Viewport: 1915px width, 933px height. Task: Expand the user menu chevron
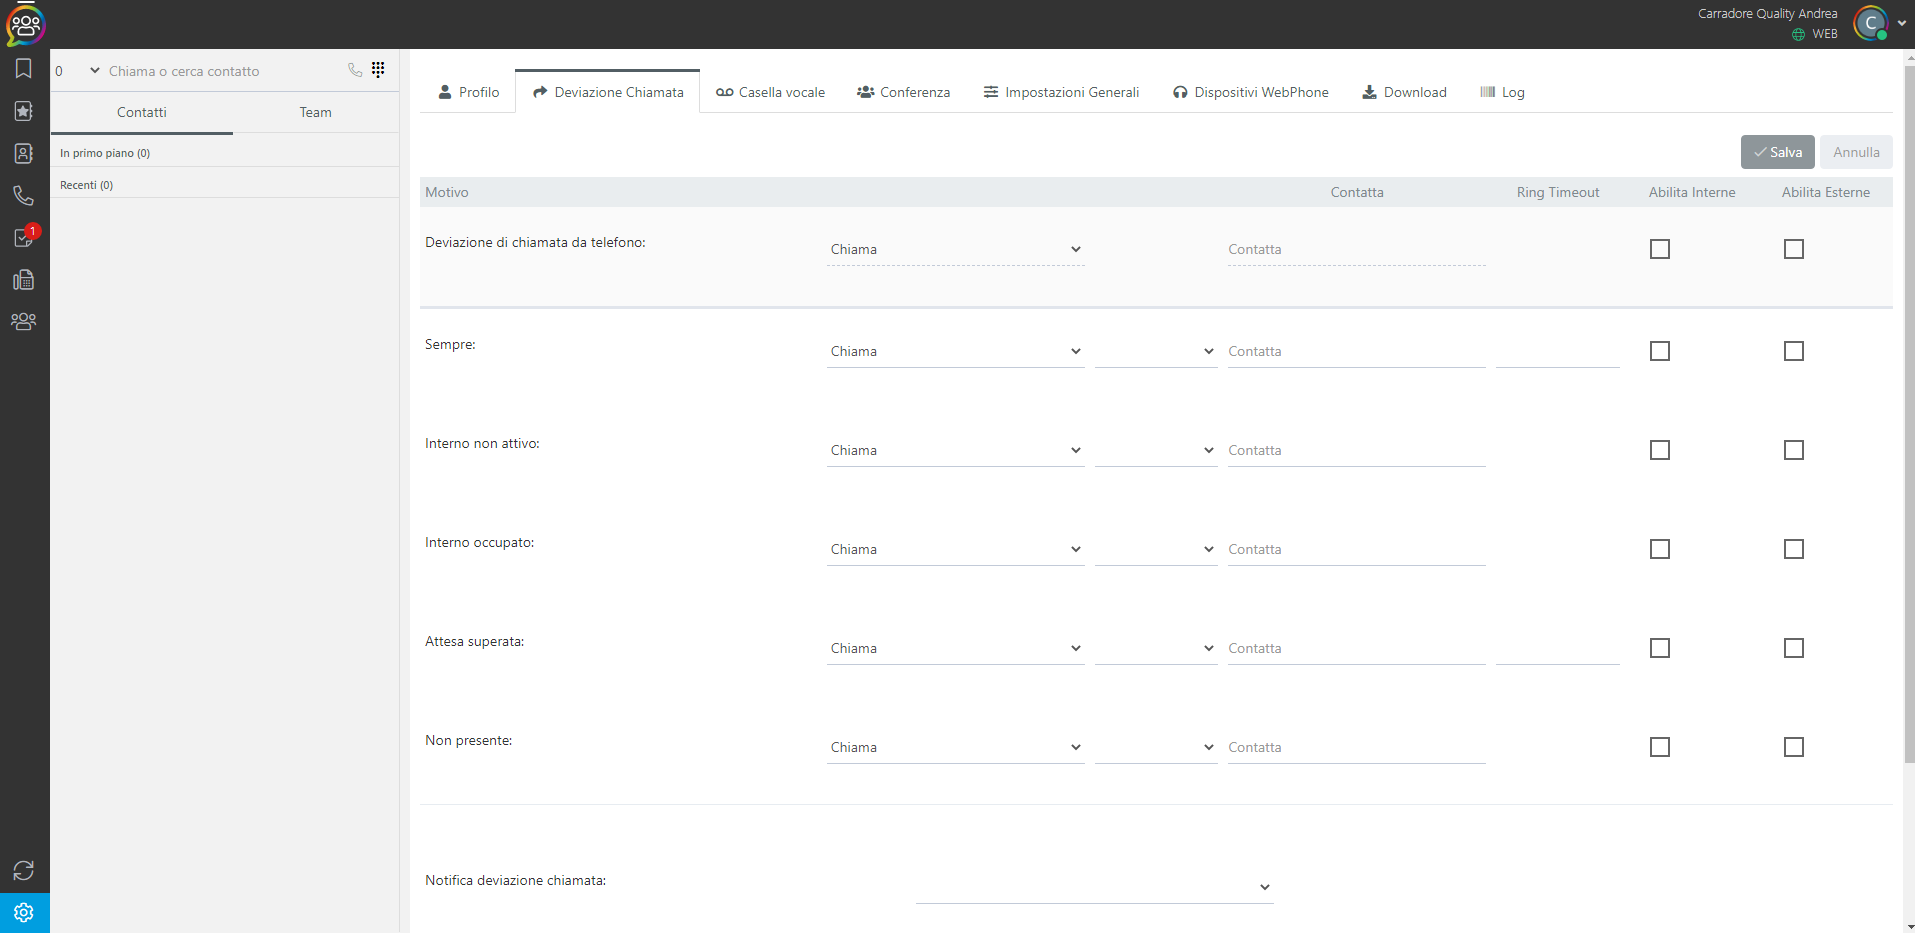tap(1902, 23)
